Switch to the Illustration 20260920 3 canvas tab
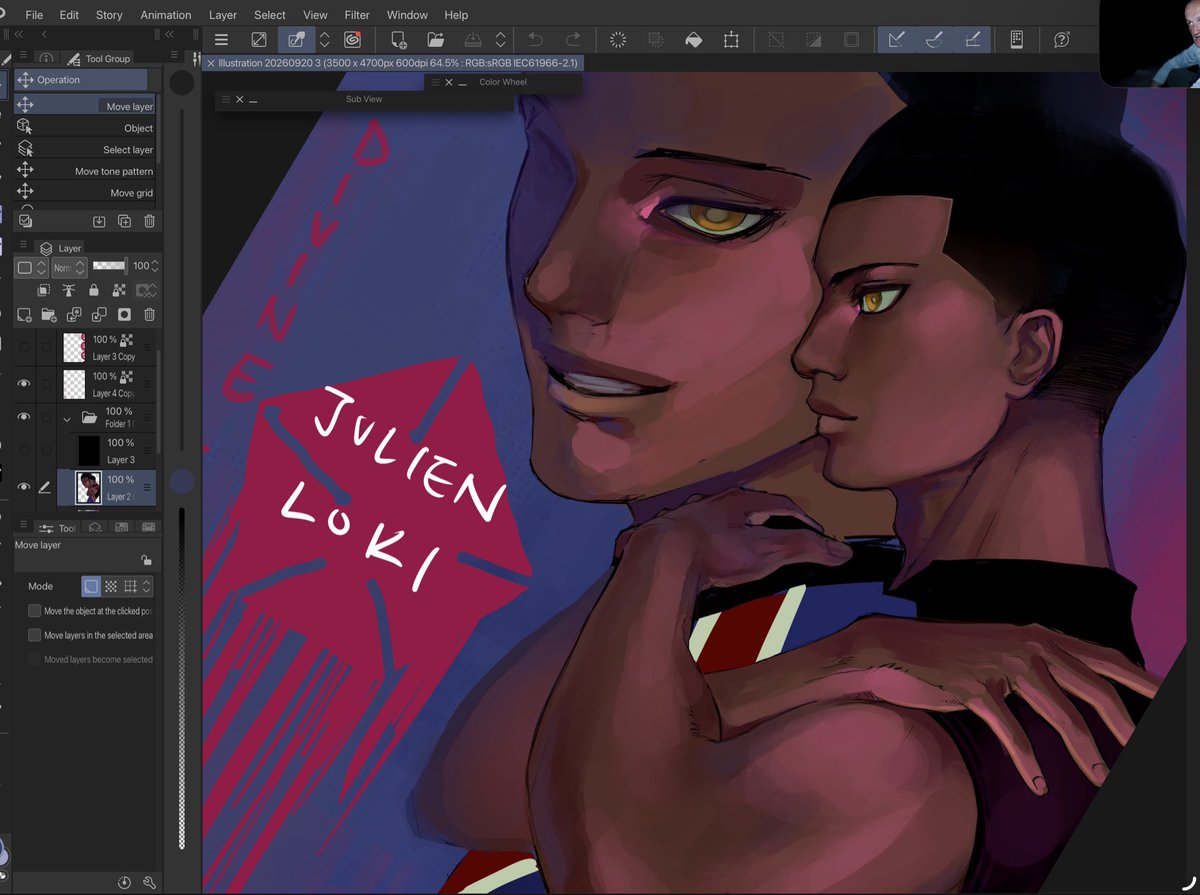Viewport: 1200px width, 895px height. pyautogui.click(x=391, y=63)
